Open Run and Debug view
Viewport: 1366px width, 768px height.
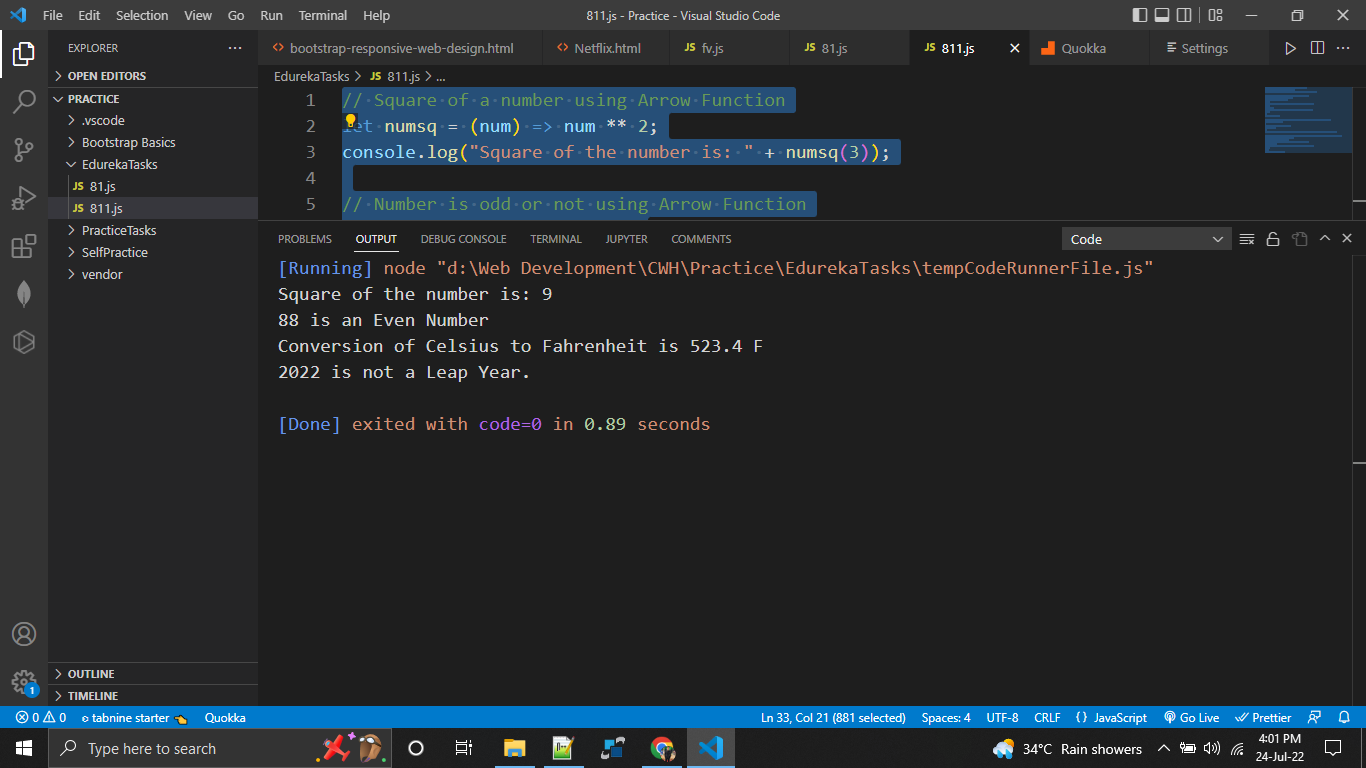pos(24,196)
